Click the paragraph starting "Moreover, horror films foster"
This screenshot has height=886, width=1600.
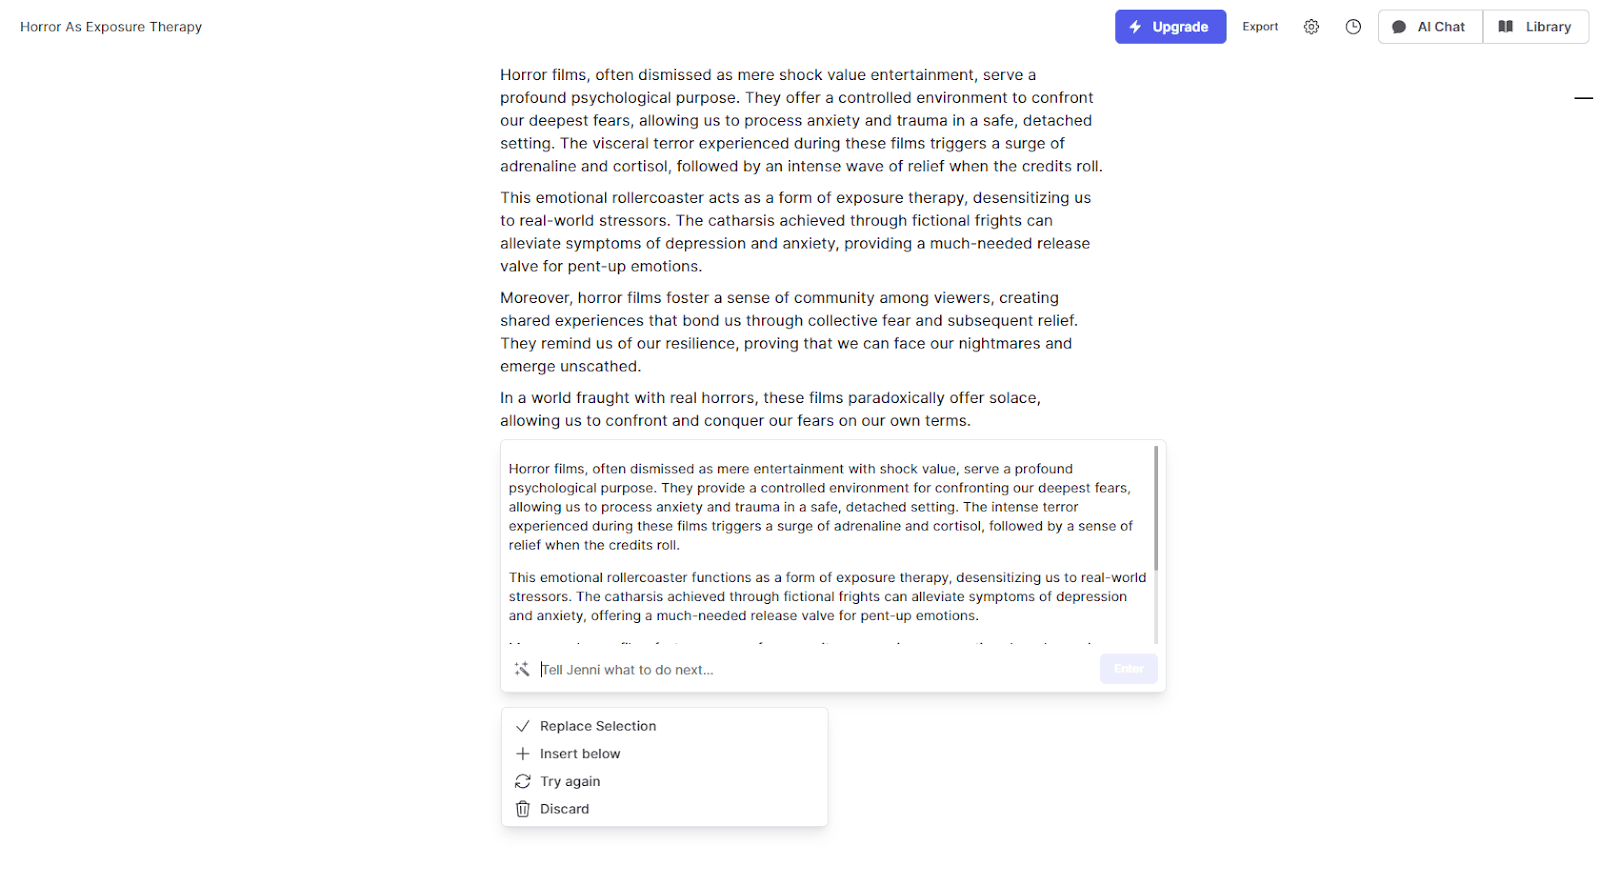pos(788,332)
